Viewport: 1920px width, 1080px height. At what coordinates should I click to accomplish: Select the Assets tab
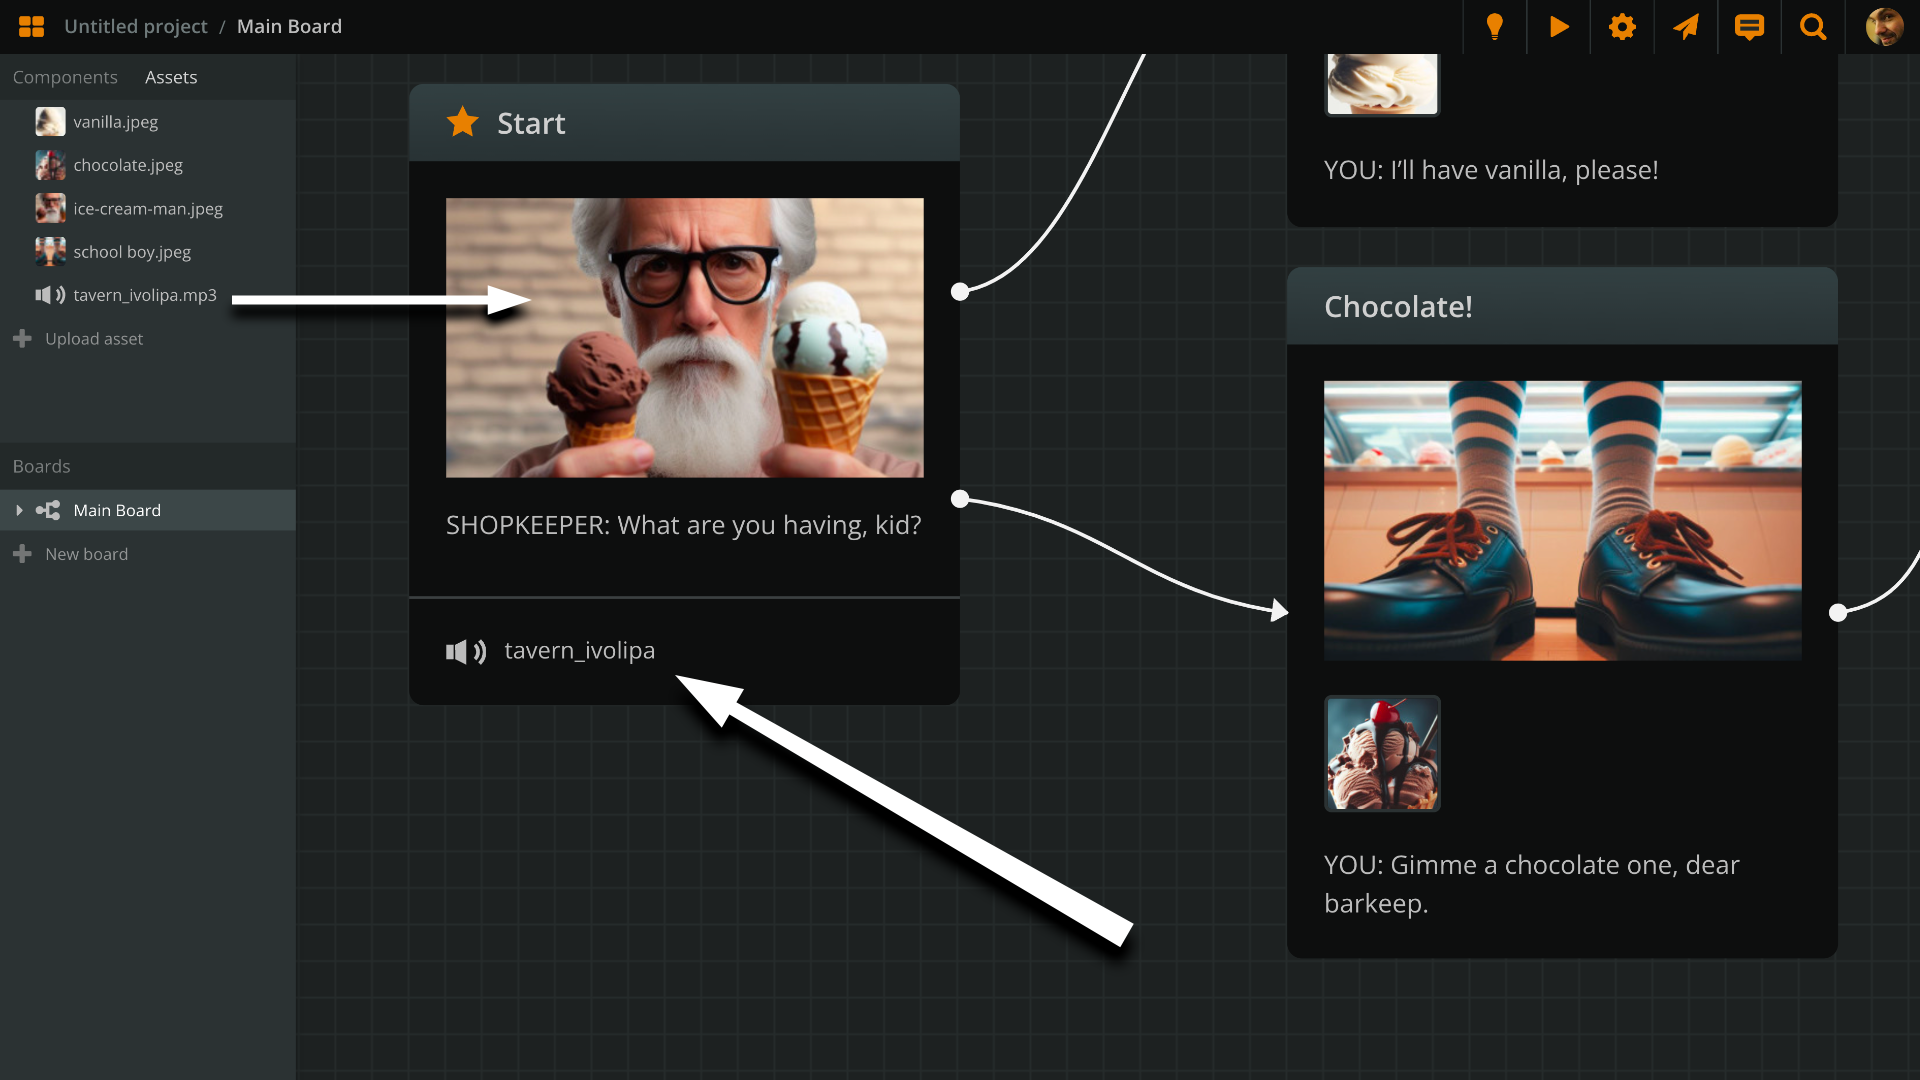pos(171,78)
